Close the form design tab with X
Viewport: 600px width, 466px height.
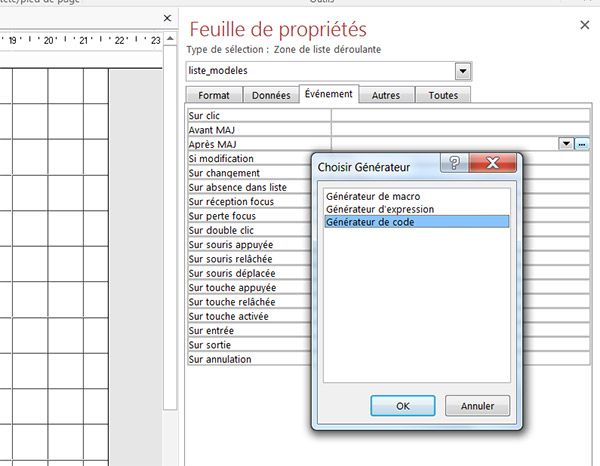[x=167, y=18]
